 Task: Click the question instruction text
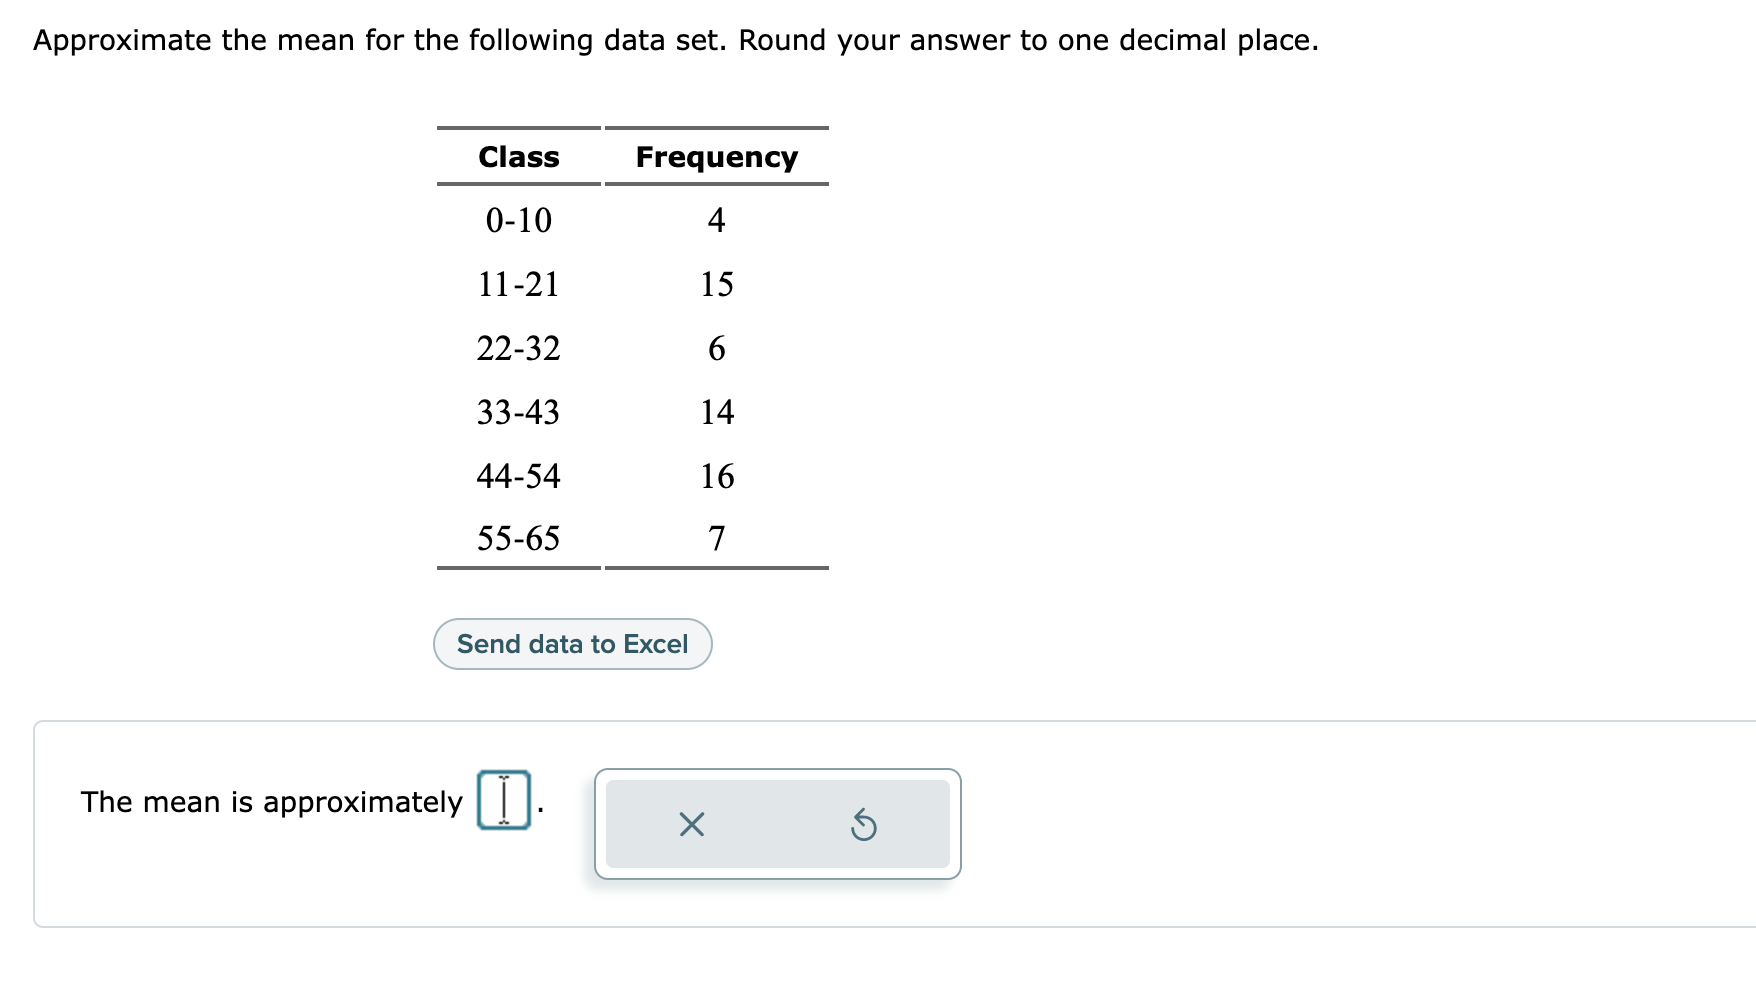click(675, 39)
